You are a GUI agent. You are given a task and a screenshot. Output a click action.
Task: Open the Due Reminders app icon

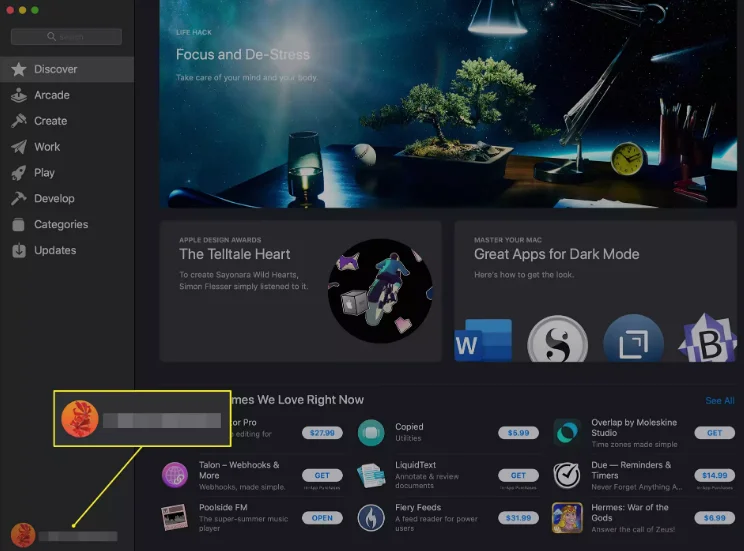[x=567, y=475]
